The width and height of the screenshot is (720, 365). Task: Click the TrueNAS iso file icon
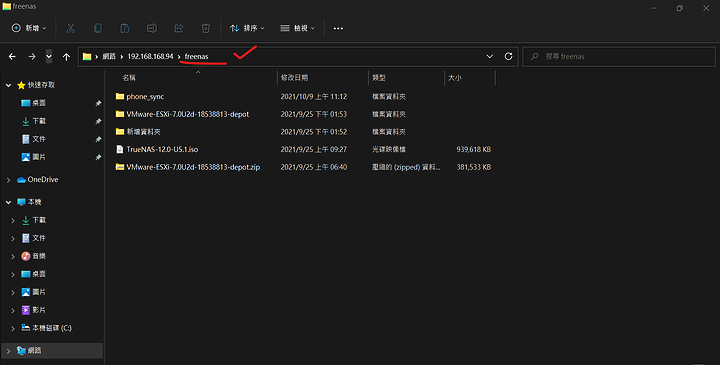(120, 149)
